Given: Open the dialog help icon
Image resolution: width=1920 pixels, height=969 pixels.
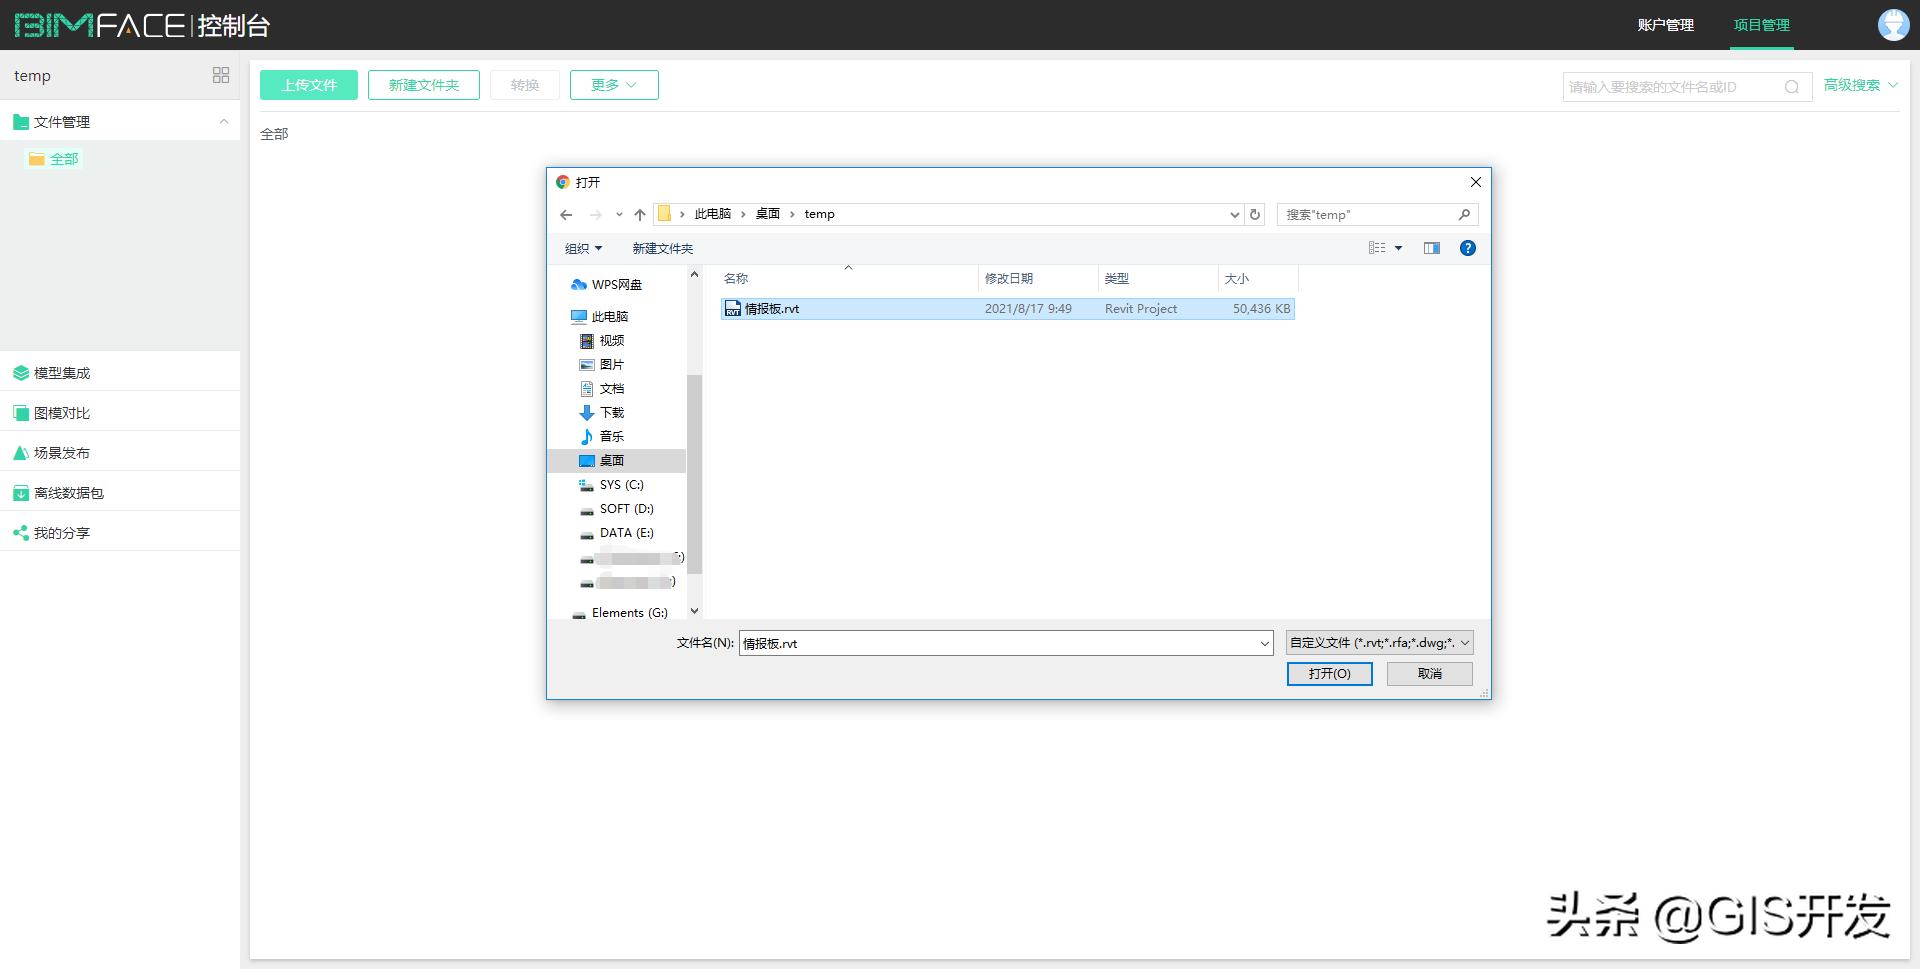Looking at the screenshot, I should (1467, 248).
